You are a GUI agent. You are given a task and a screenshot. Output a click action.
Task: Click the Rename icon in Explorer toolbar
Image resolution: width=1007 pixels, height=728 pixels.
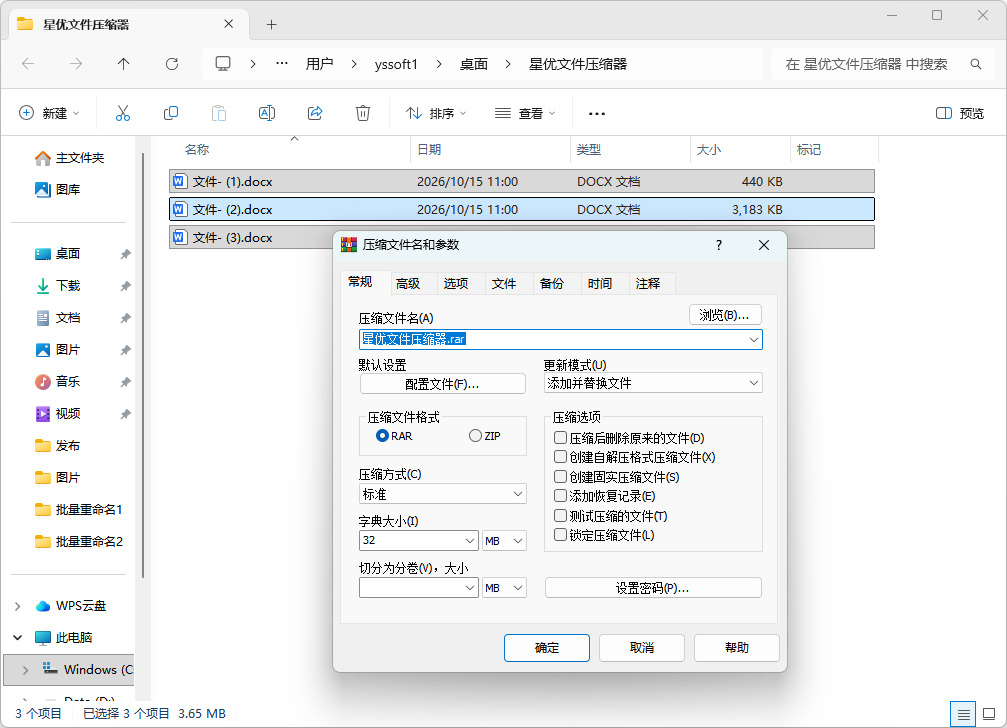coord(267,114)
